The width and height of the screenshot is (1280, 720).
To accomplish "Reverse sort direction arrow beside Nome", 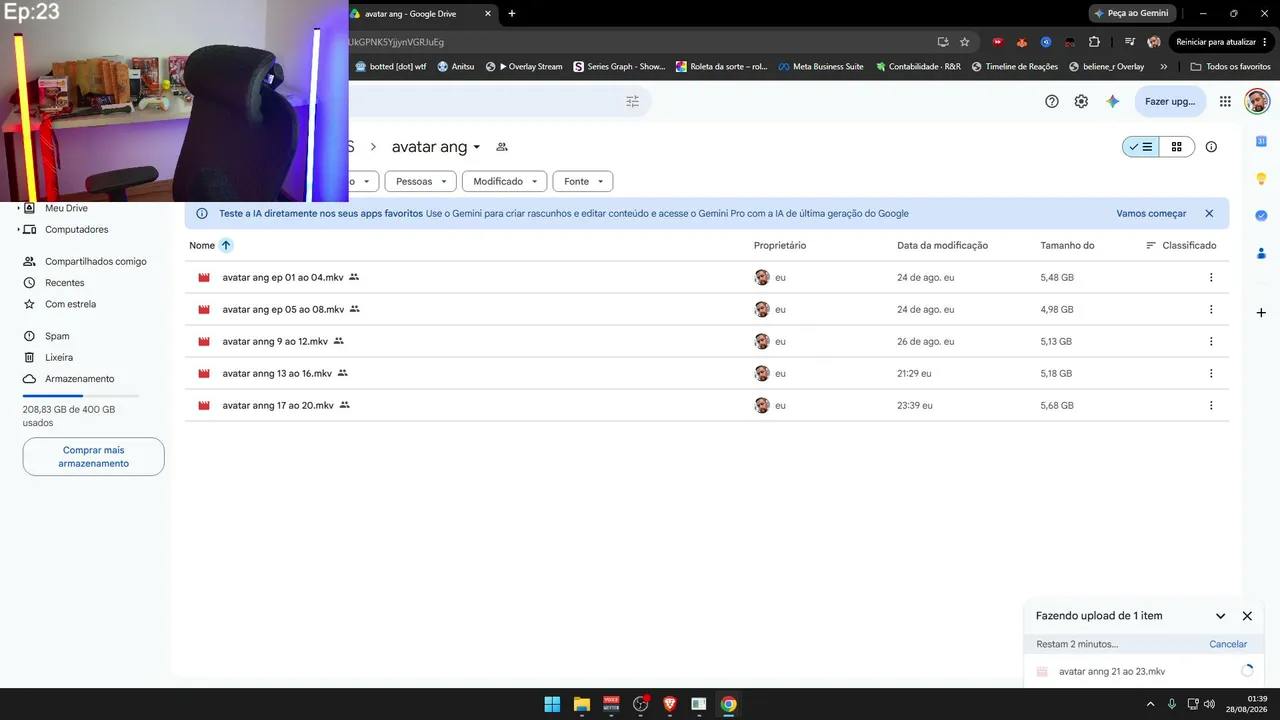I will [226, 245].
